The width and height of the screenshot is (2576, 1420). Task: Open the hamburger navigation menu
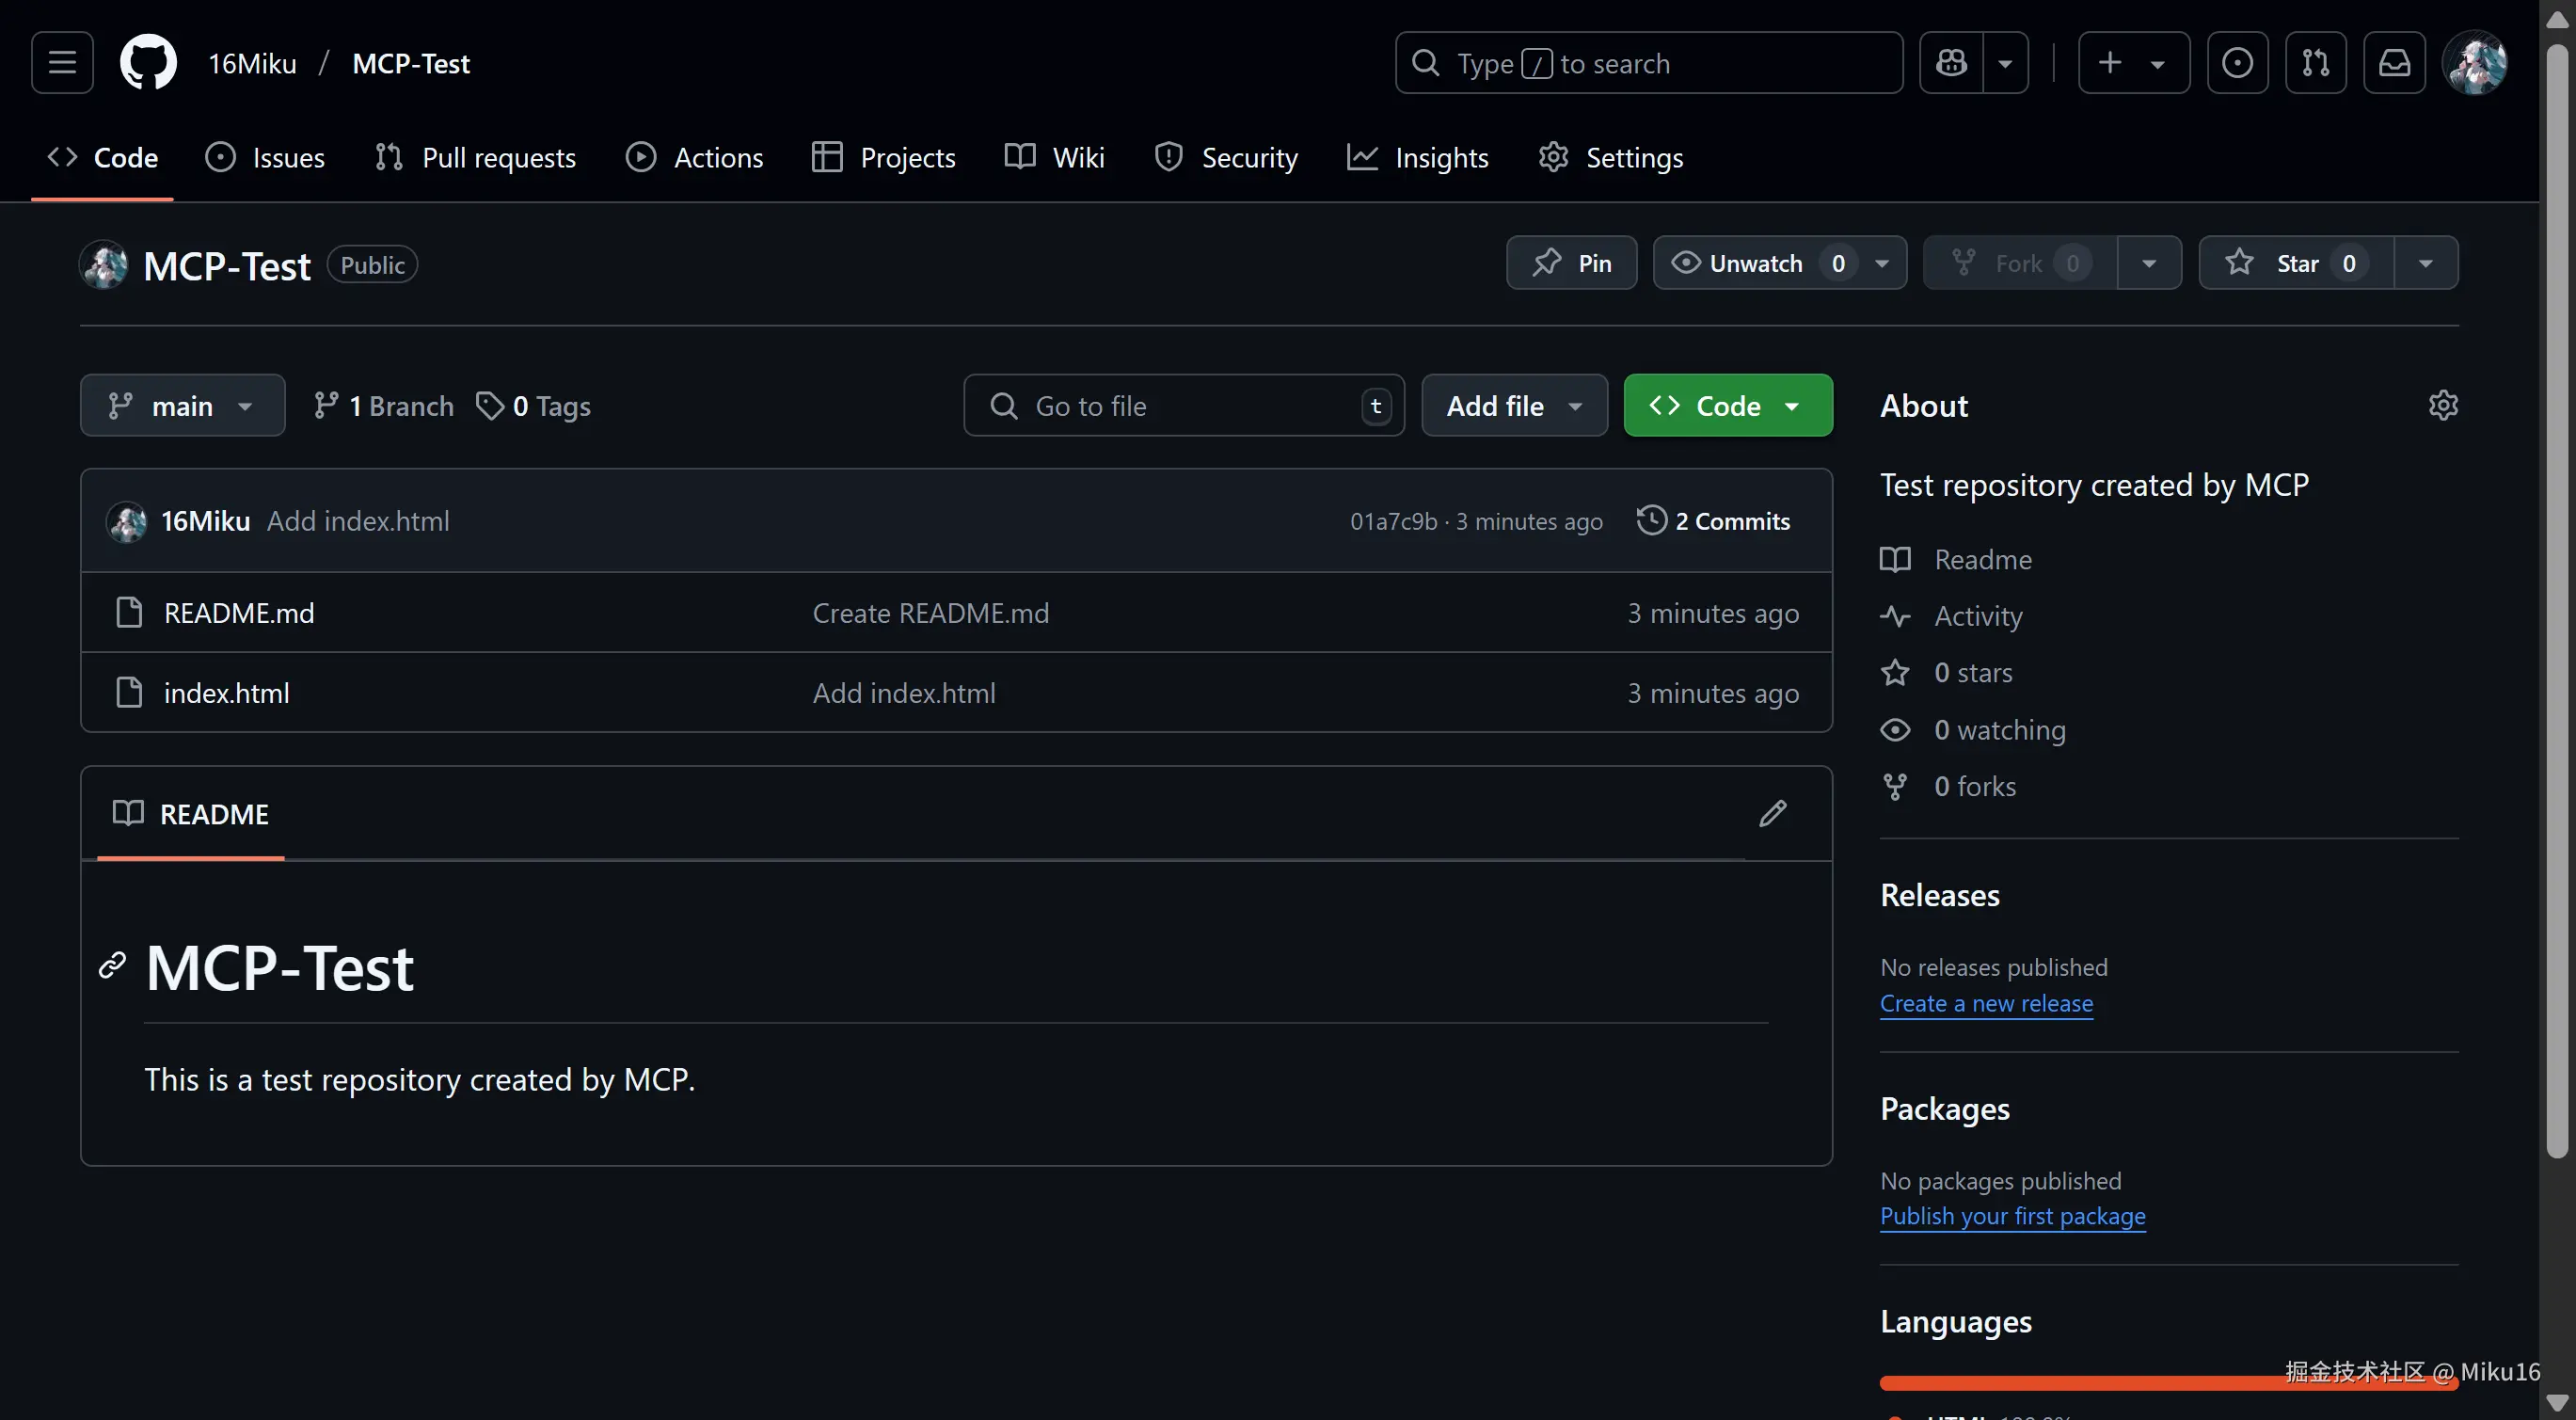point(62,63)
